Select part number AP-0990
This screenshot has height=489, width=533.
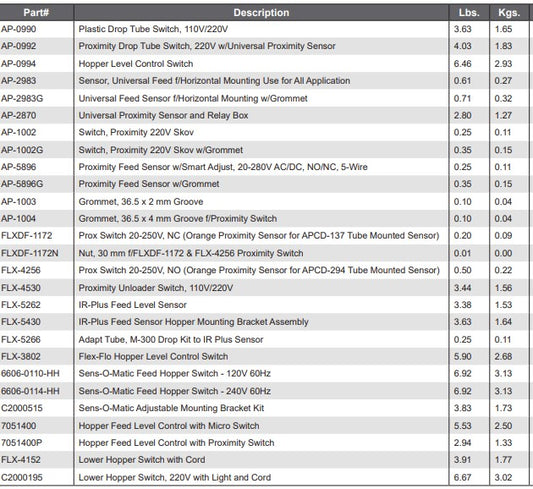pyautogui.click(x=19, y=29)
